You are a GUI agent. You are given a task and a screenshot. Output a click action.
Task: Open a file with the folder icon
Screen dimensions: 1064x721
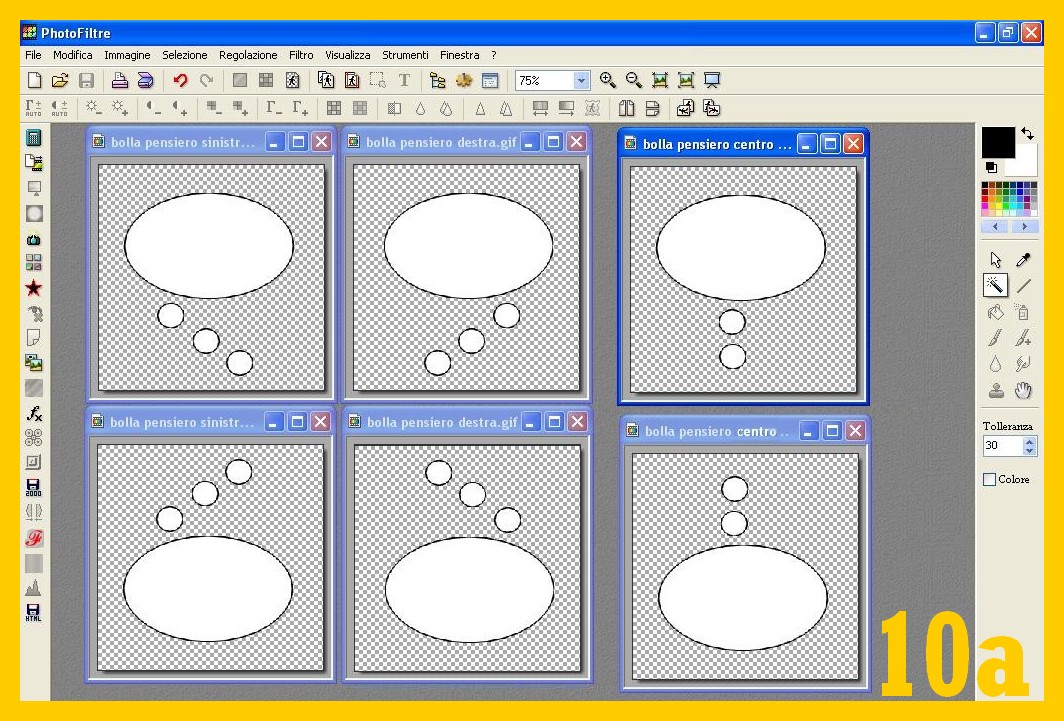click(x=60, y=81)
